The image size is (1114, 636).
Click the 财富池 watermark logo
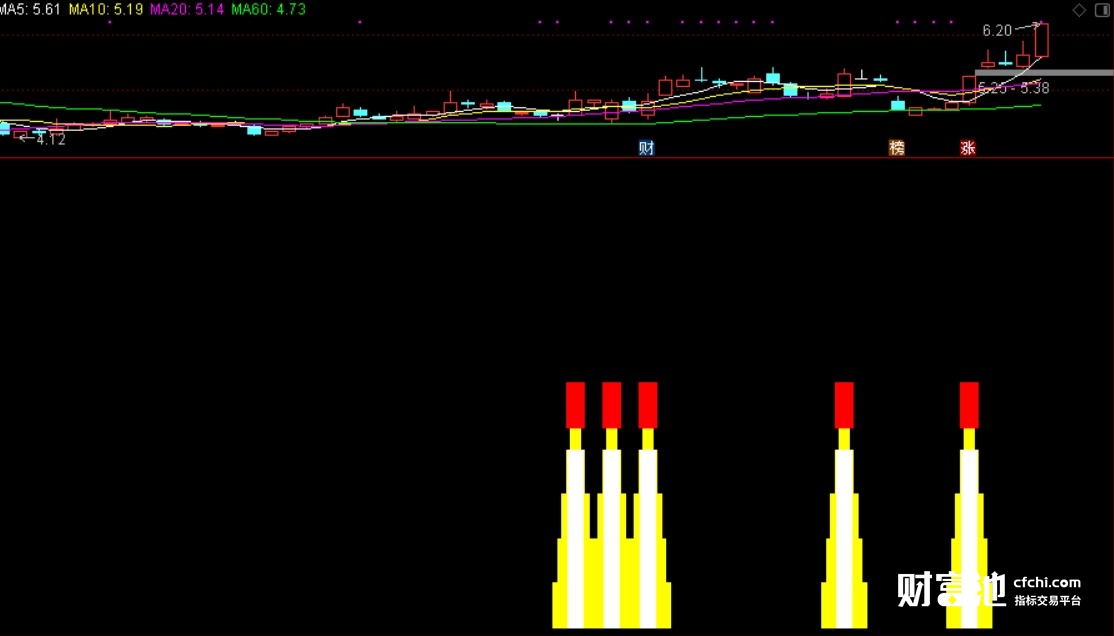click(952, 590)
